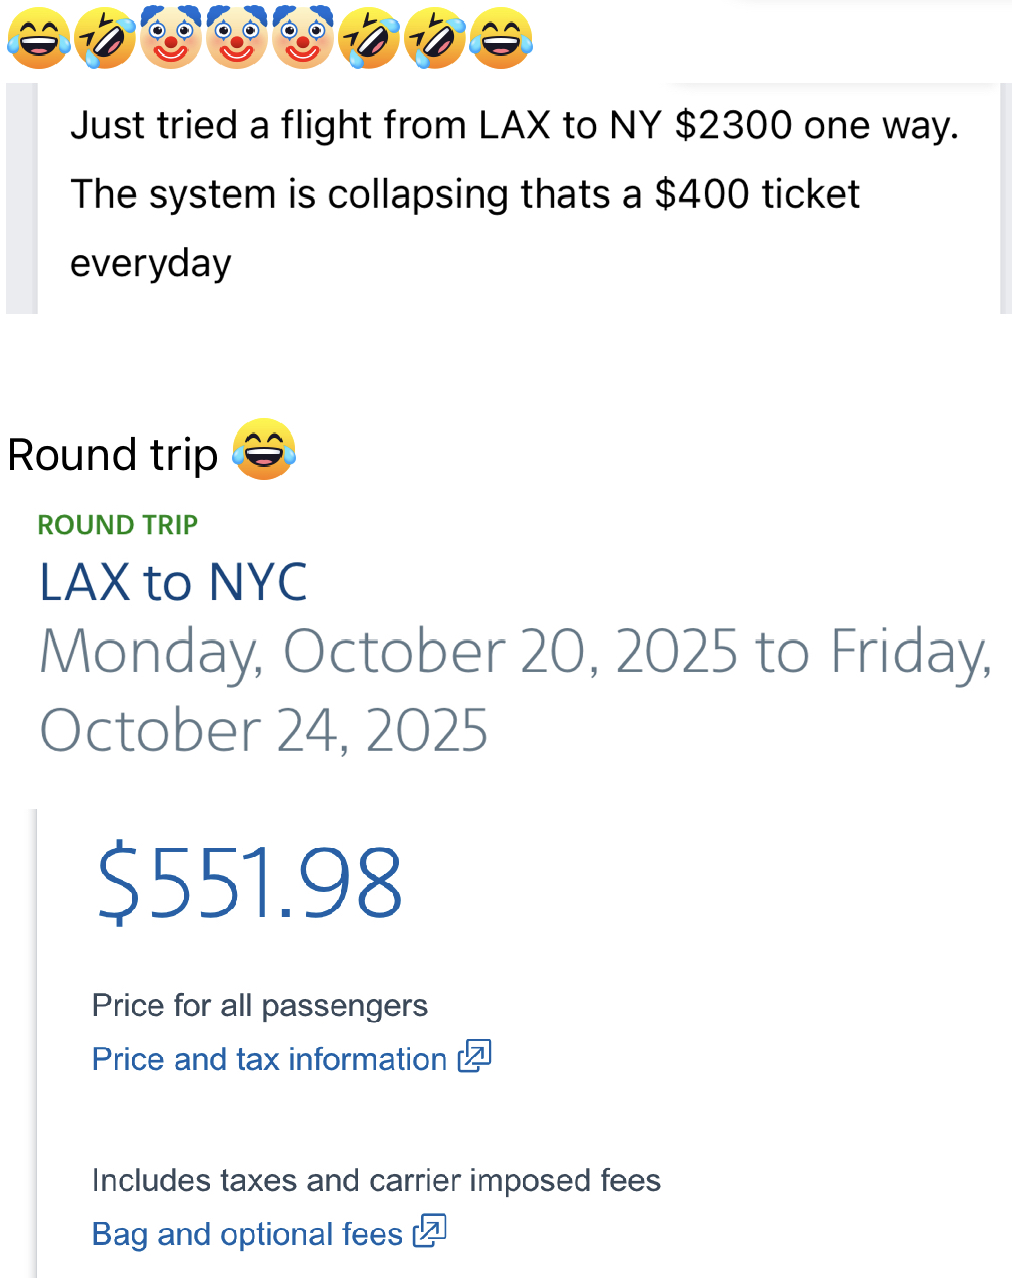
Task: Click the middle clown face emoji
Action: [237, 39]
